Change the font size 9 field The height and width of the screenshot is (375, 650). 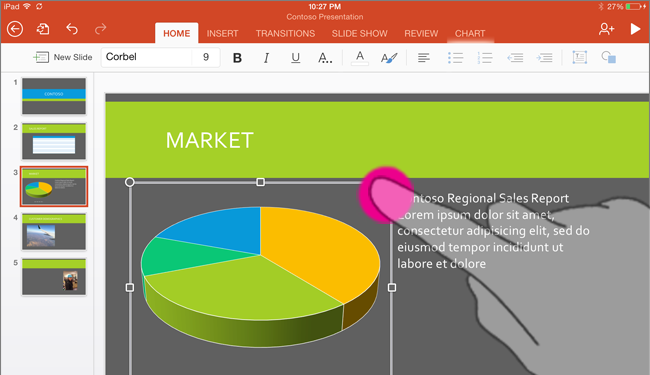coord(206,57)
